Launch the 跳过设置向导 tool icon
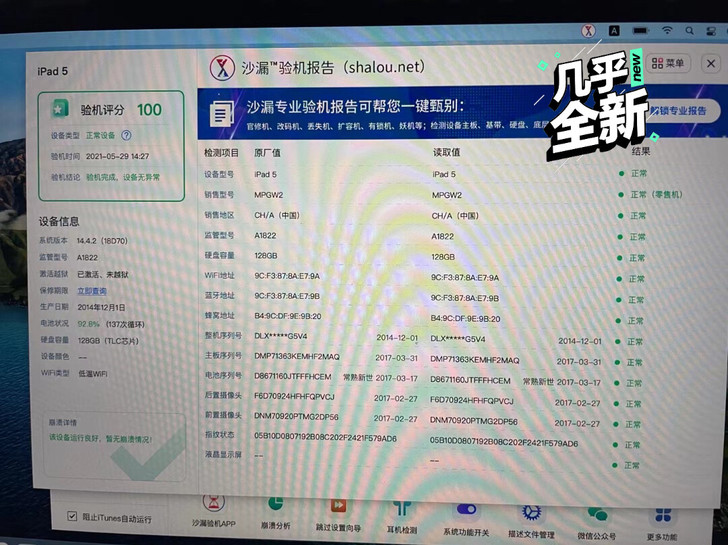 coord(338,506)
